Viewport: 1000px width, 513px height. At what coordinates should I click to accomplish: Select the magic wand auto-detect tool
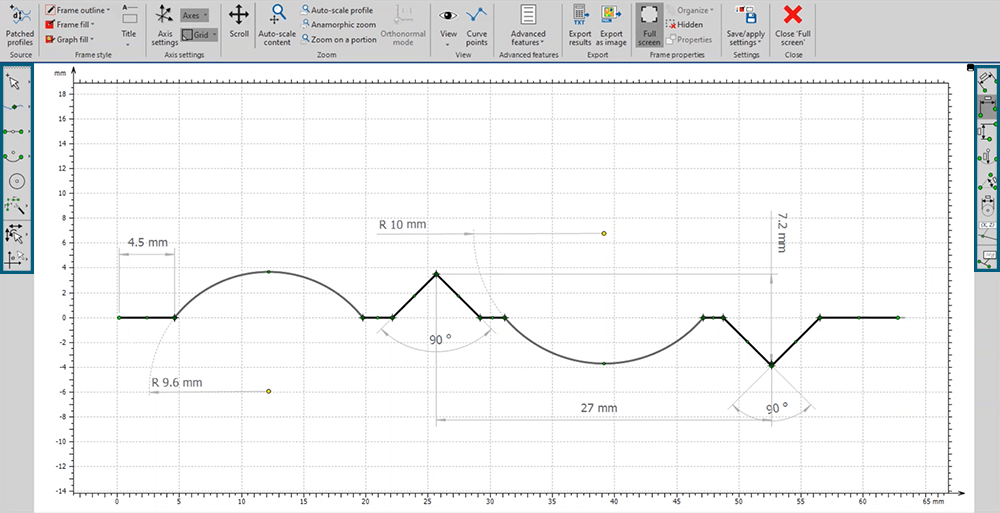click(x=16, y=206)
